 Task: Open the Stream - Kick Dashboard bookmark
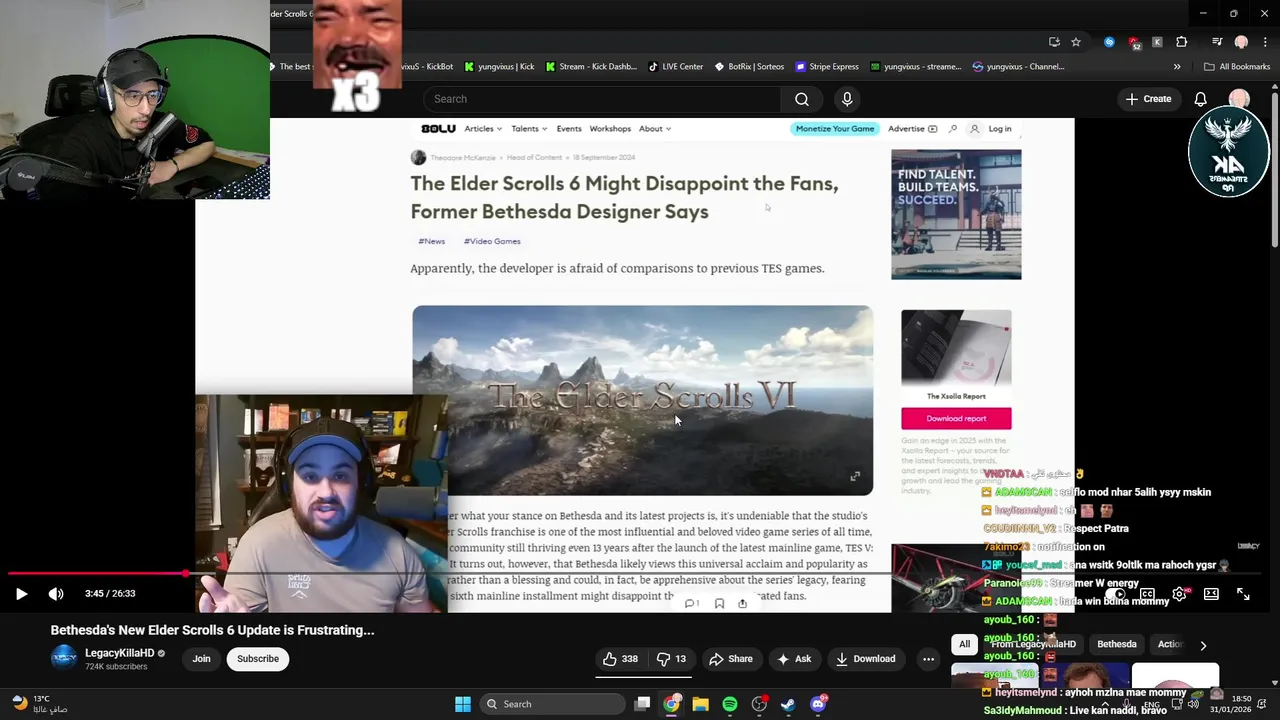591,67
